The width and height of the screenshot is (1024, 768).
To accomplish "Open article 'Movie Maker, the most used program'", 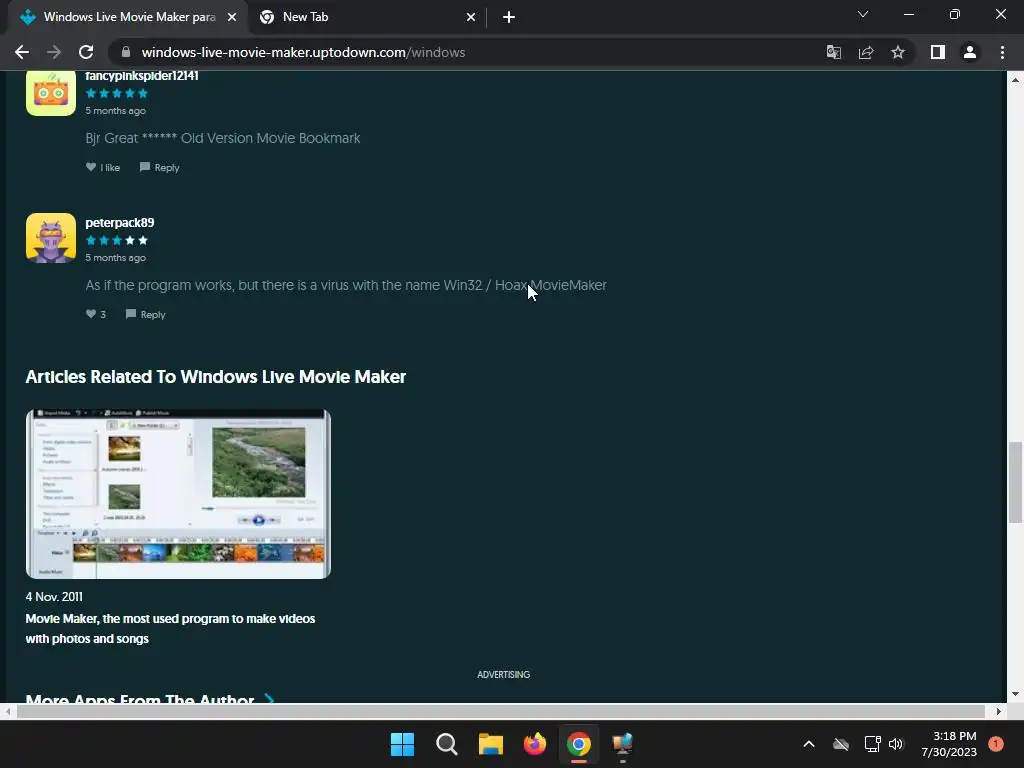I will (x=170, y=628).
